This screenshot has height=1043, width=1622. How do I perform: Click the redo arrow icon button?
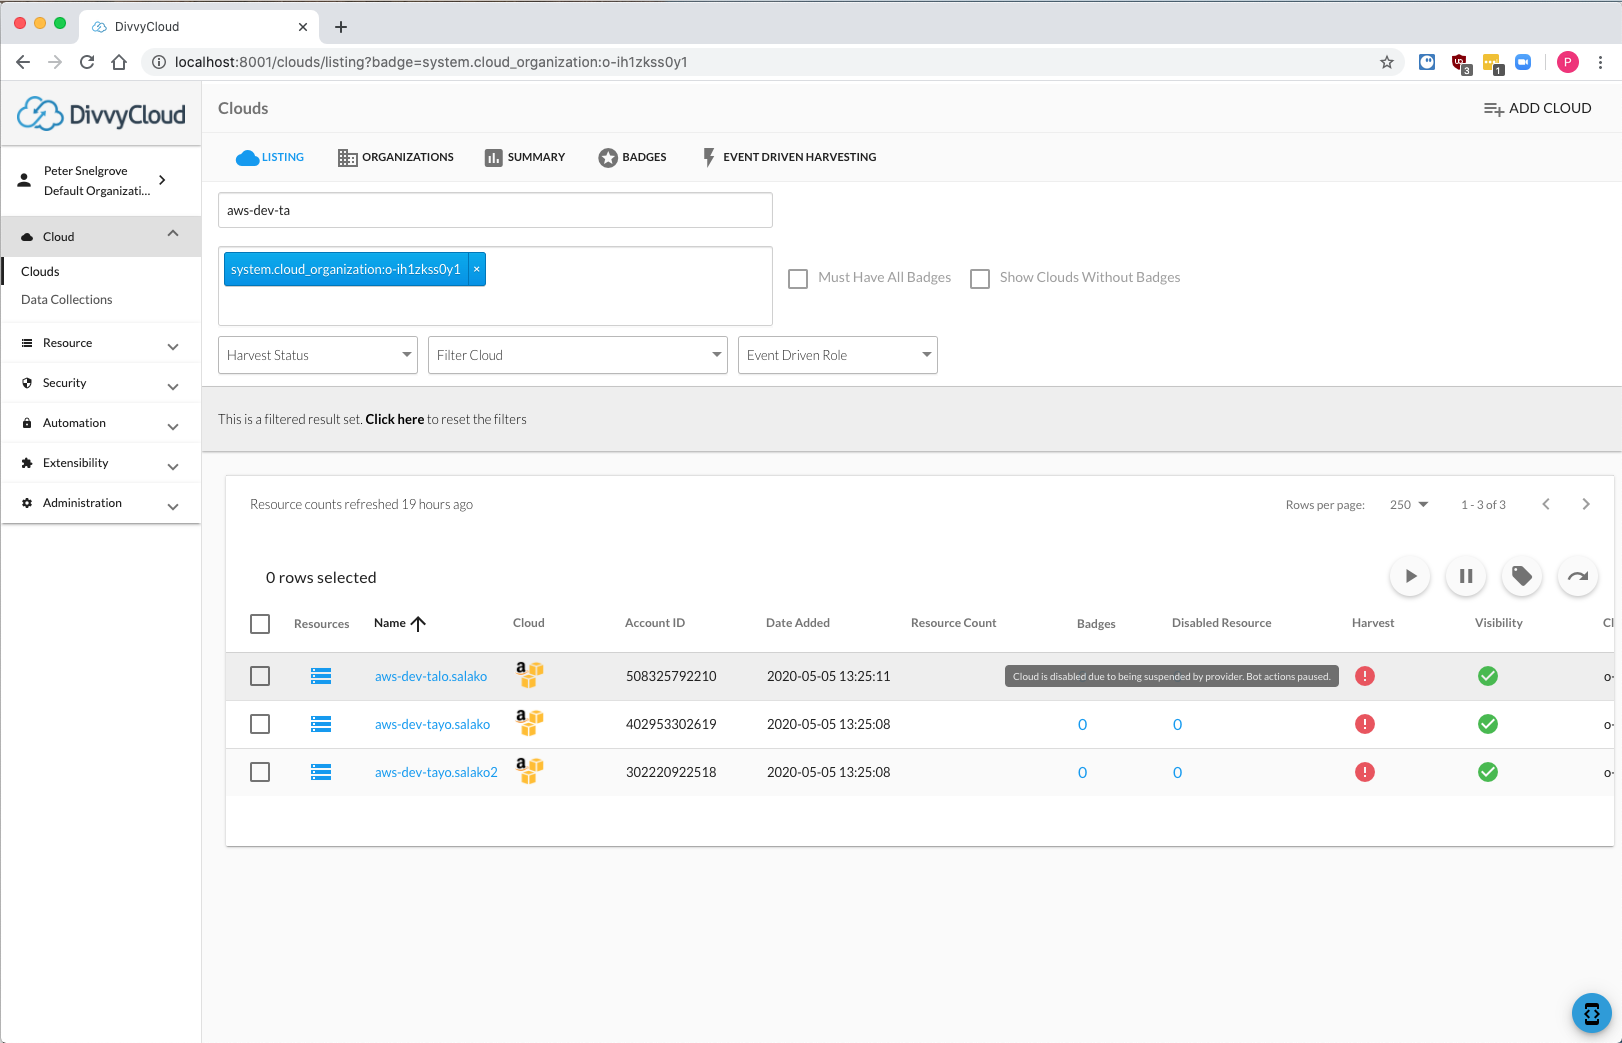(x=1578, y=576)
